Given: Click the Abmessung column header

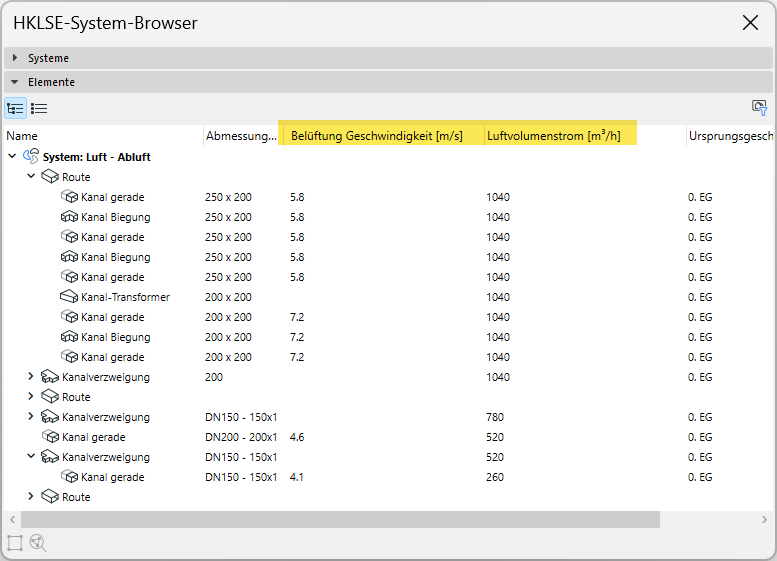Looking at the screenshot, I should 243,136.
